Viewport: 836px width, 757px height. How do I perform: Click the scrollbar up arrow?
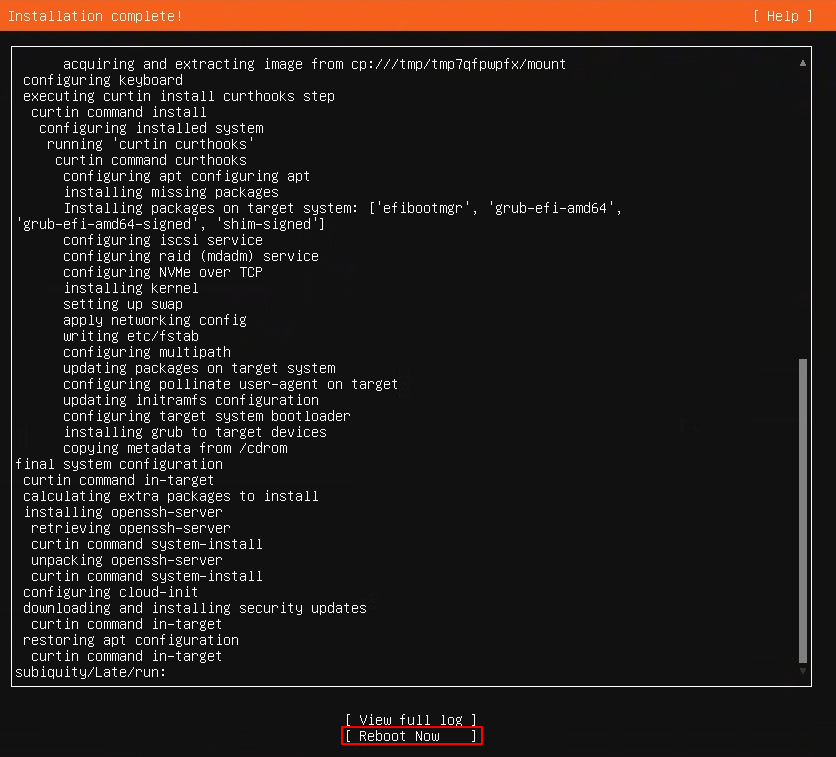pyautogui.click(x=802, y=63)
